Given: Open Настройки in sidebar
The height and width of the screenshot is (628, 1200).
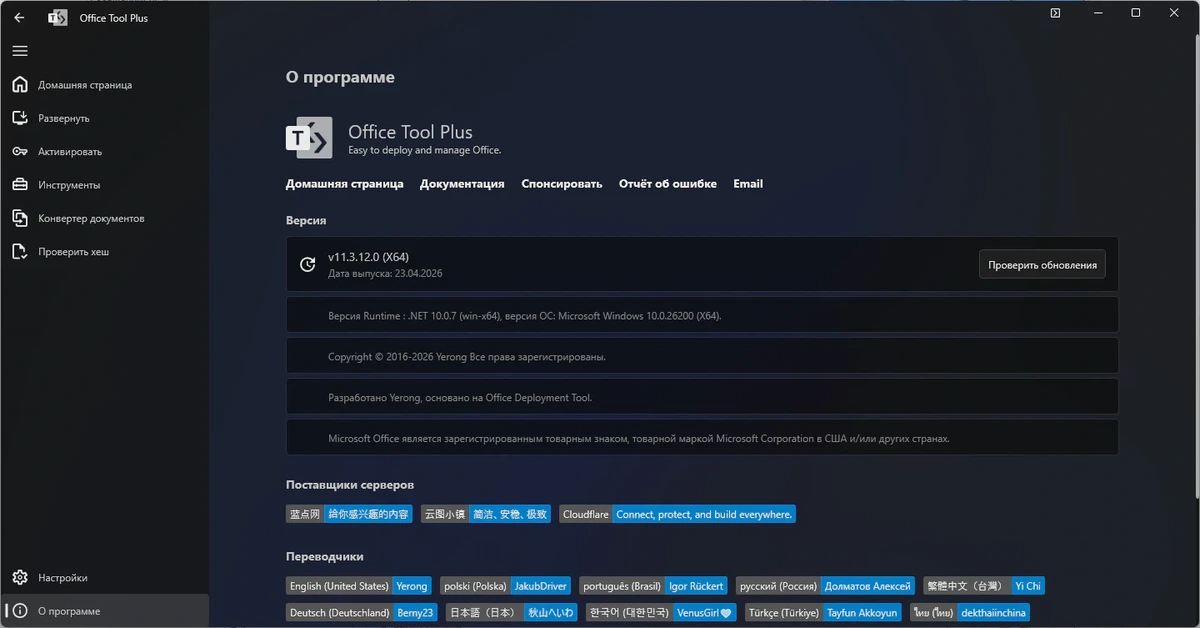Looking at the screenshot, I should 104,578.
